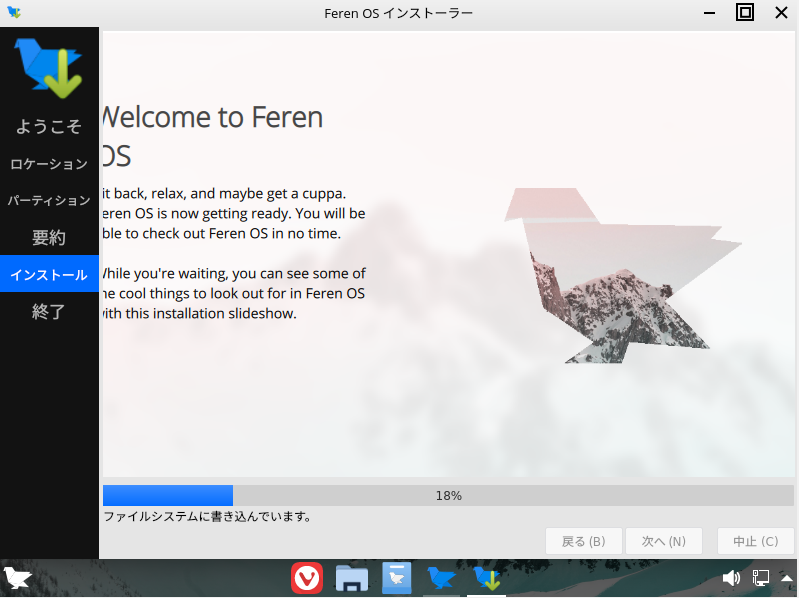Viewport: 799px width, 598px height.
Task: Select the 終了 step in sidebar
Action: pyautogui.click(x=49, y=311)
